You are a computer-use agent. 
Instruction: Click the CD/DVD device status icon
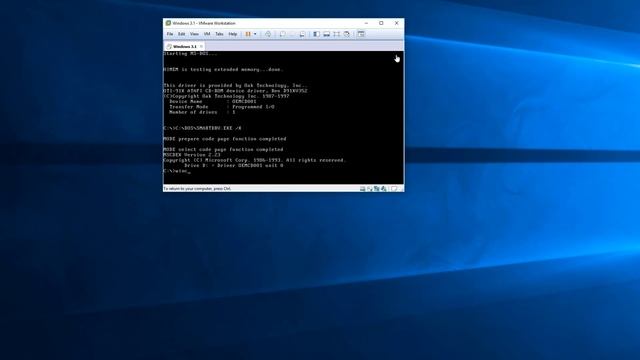370,189
